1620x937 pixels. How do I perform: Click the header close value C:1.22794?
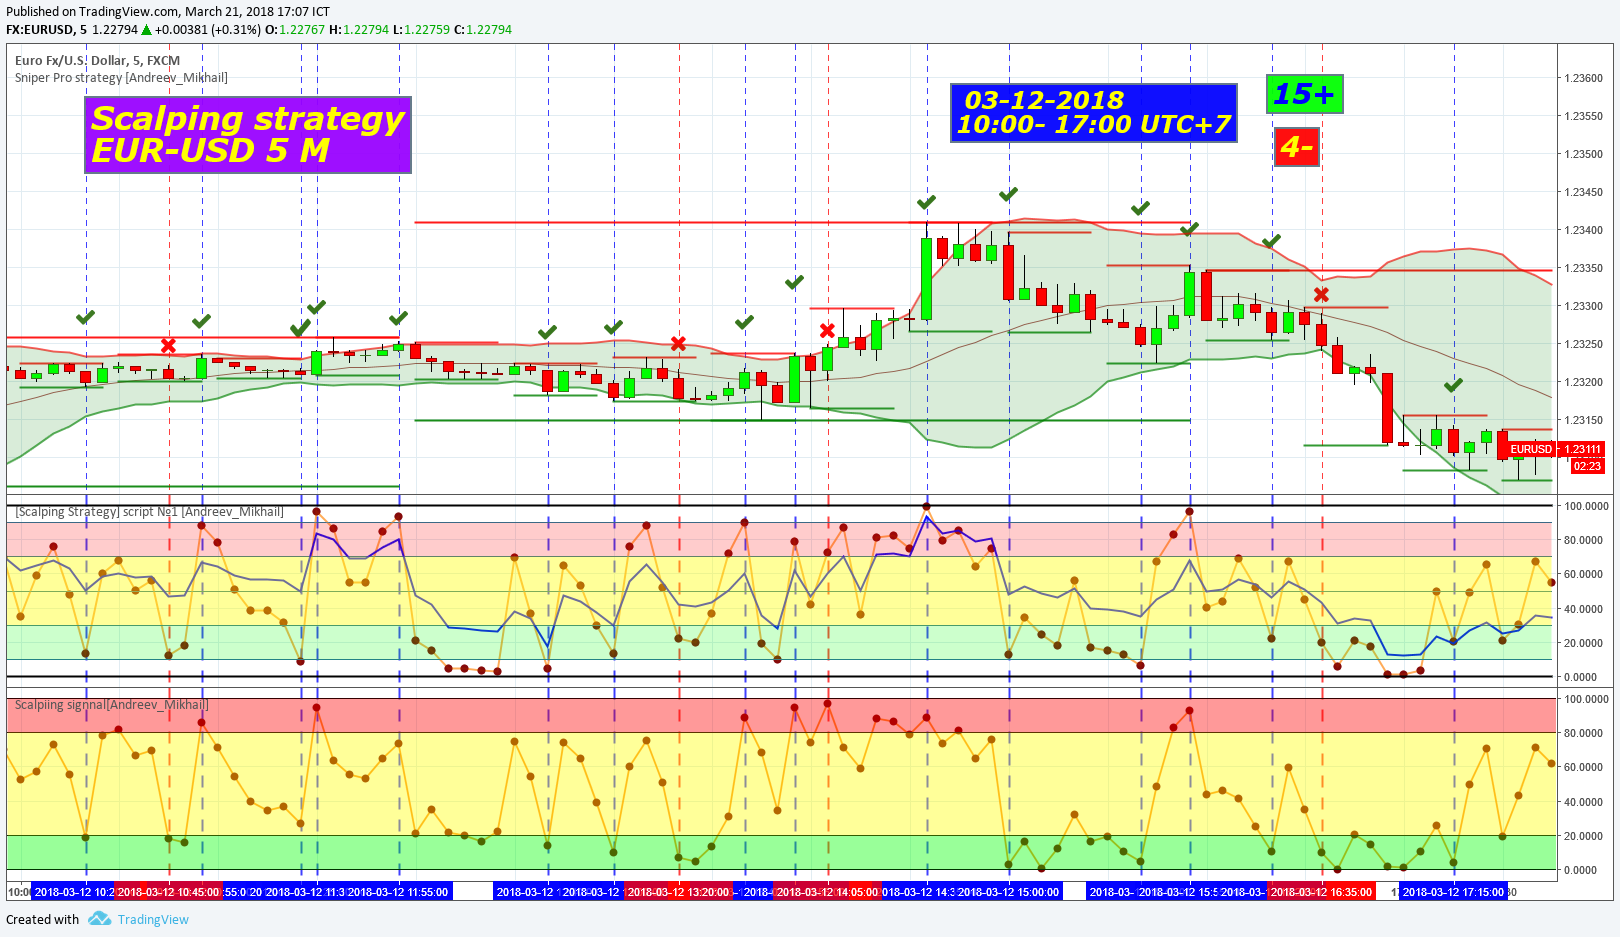[483, 30]
